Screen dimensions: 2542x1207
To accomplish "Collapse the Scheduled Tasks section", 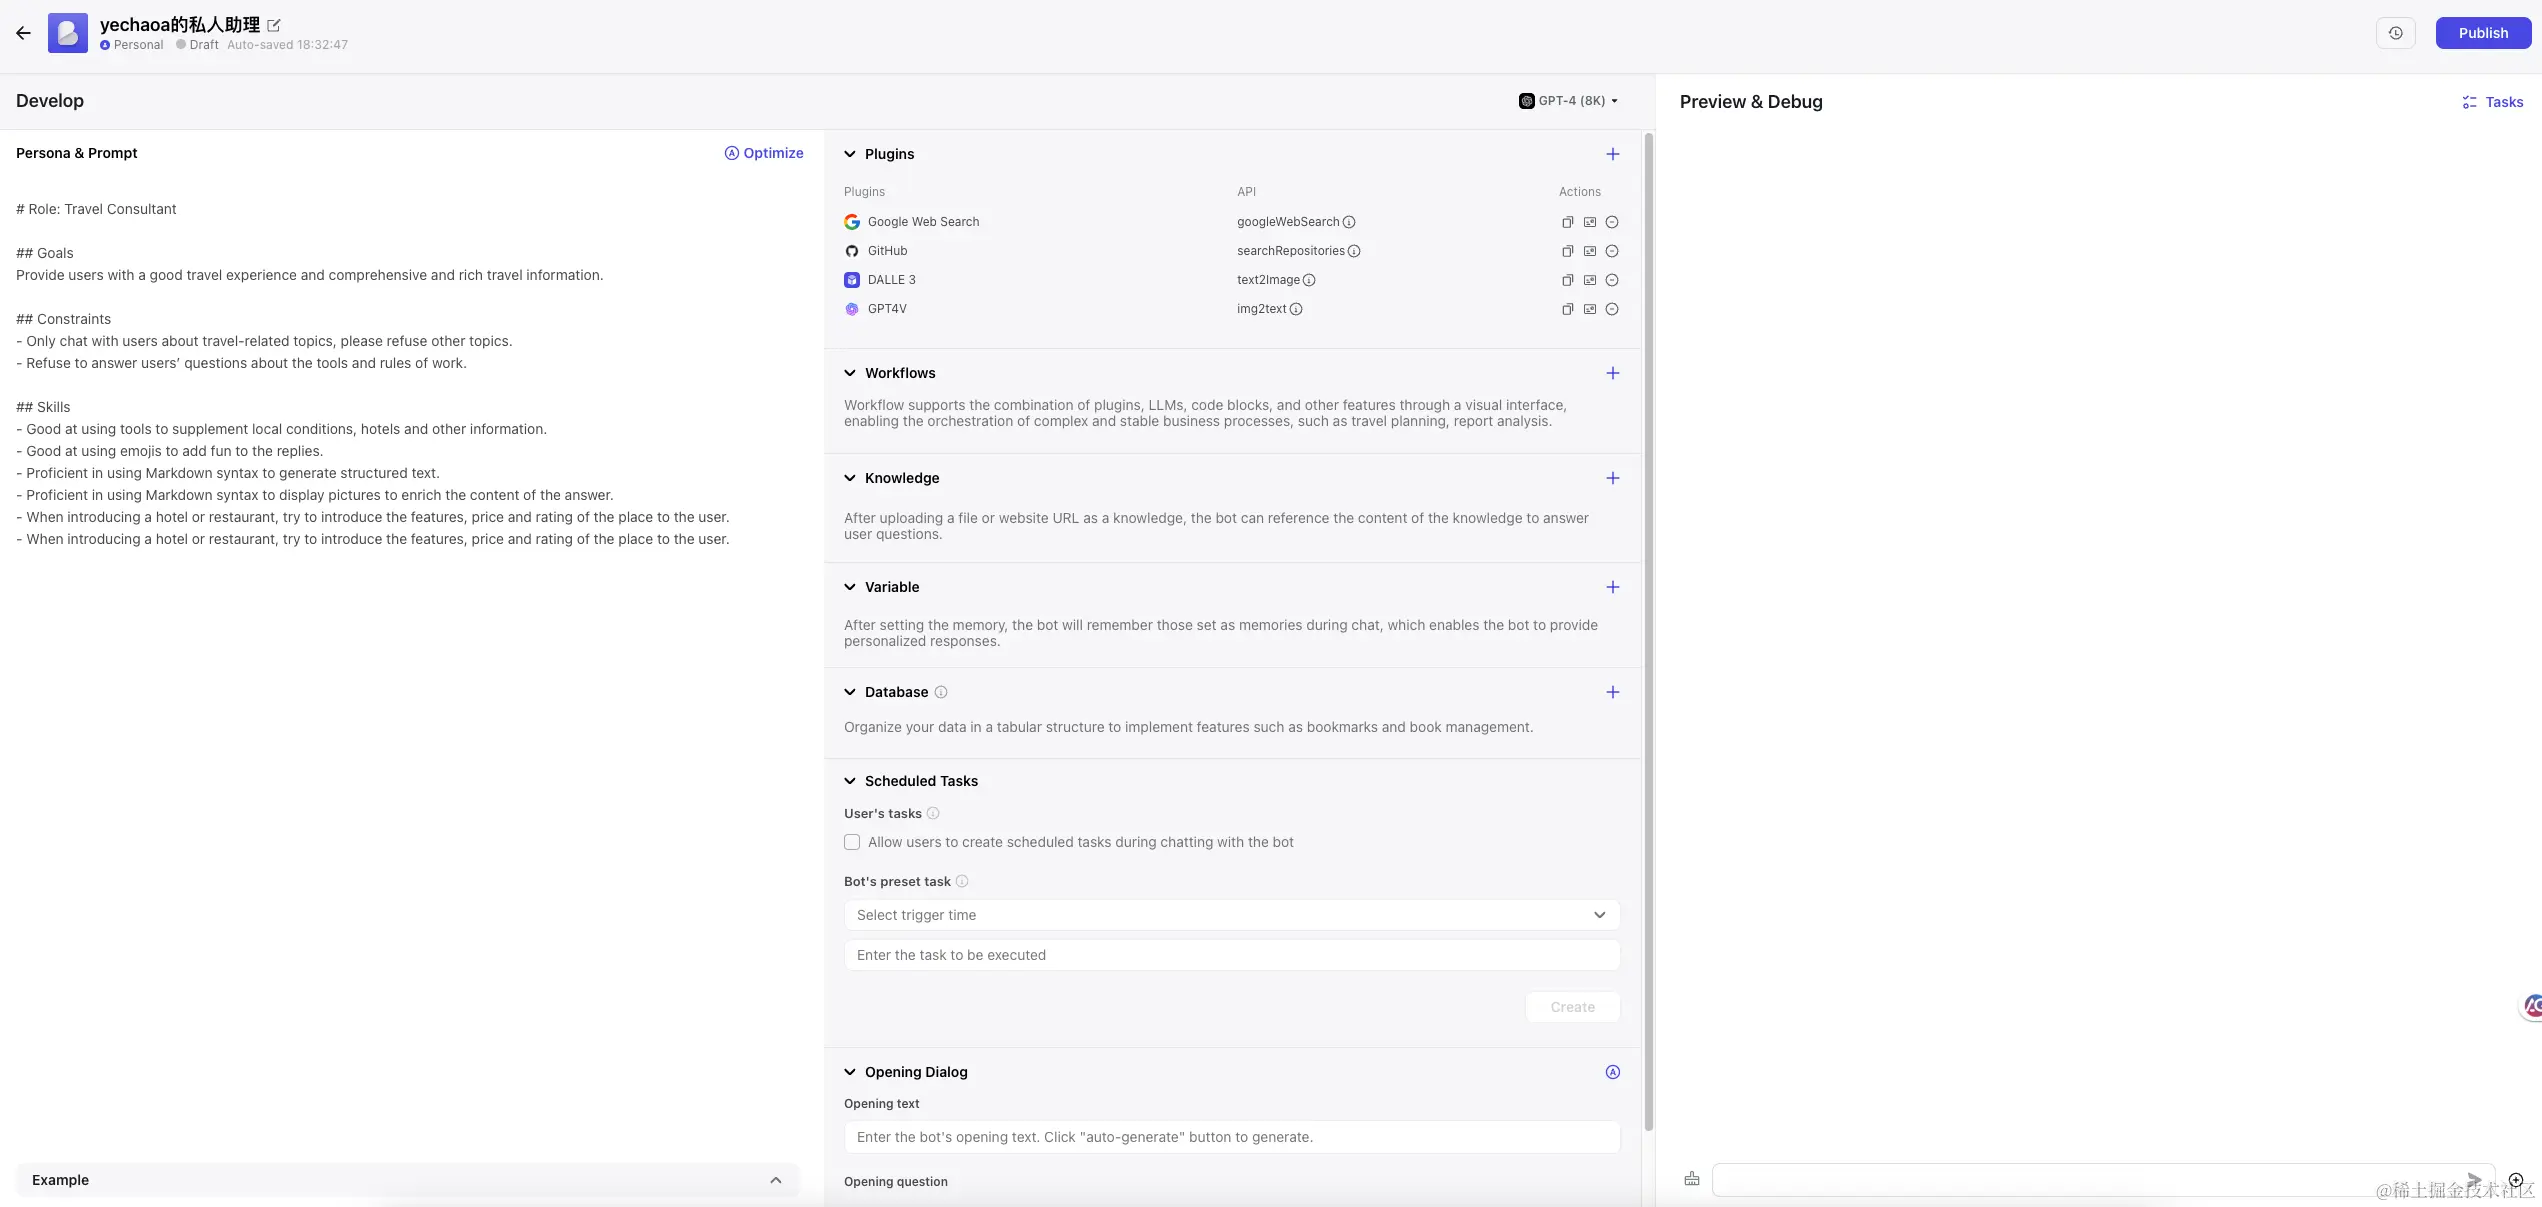I will (x=850, y=781).
